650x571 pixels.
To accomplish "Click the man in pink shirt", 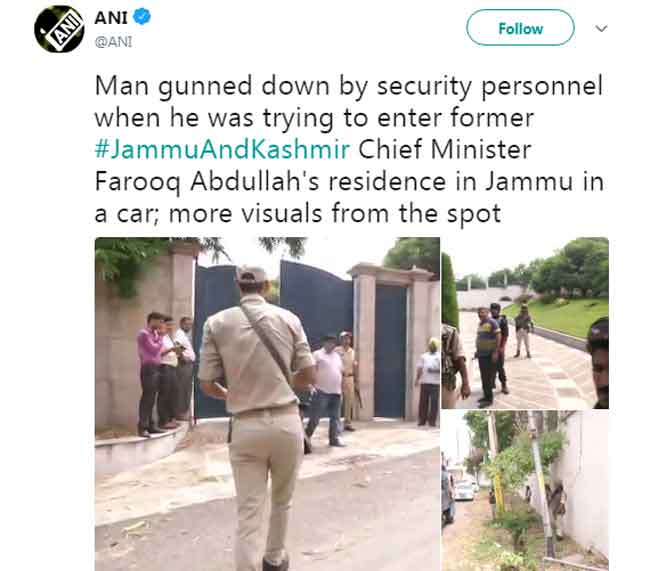I will point(149,373).
